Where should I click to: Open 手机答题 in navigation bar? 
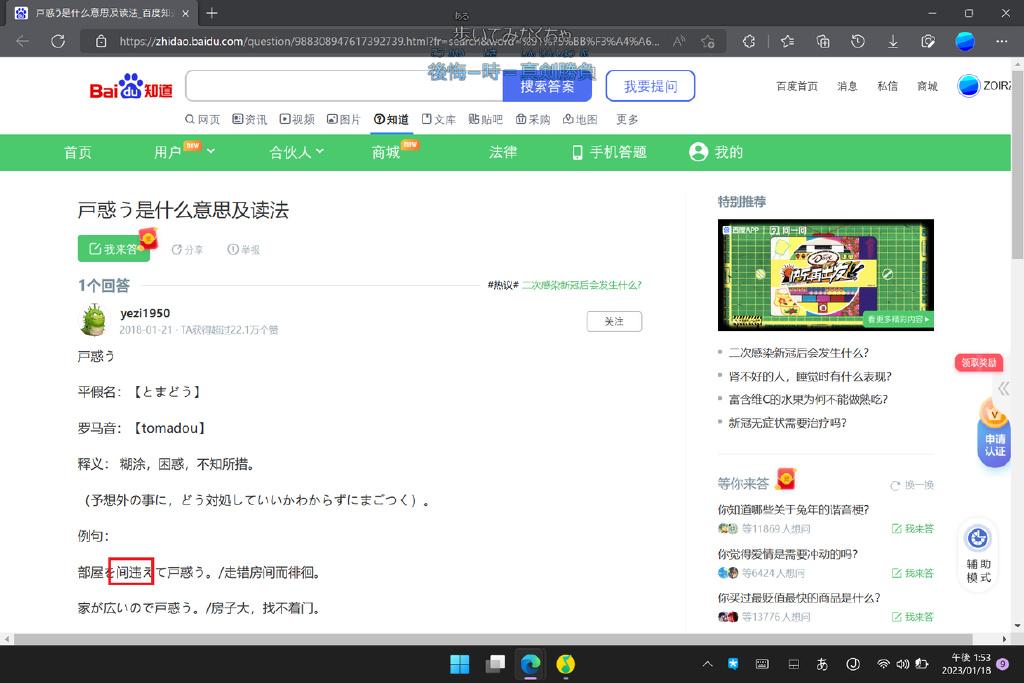(x=609, y=152)
